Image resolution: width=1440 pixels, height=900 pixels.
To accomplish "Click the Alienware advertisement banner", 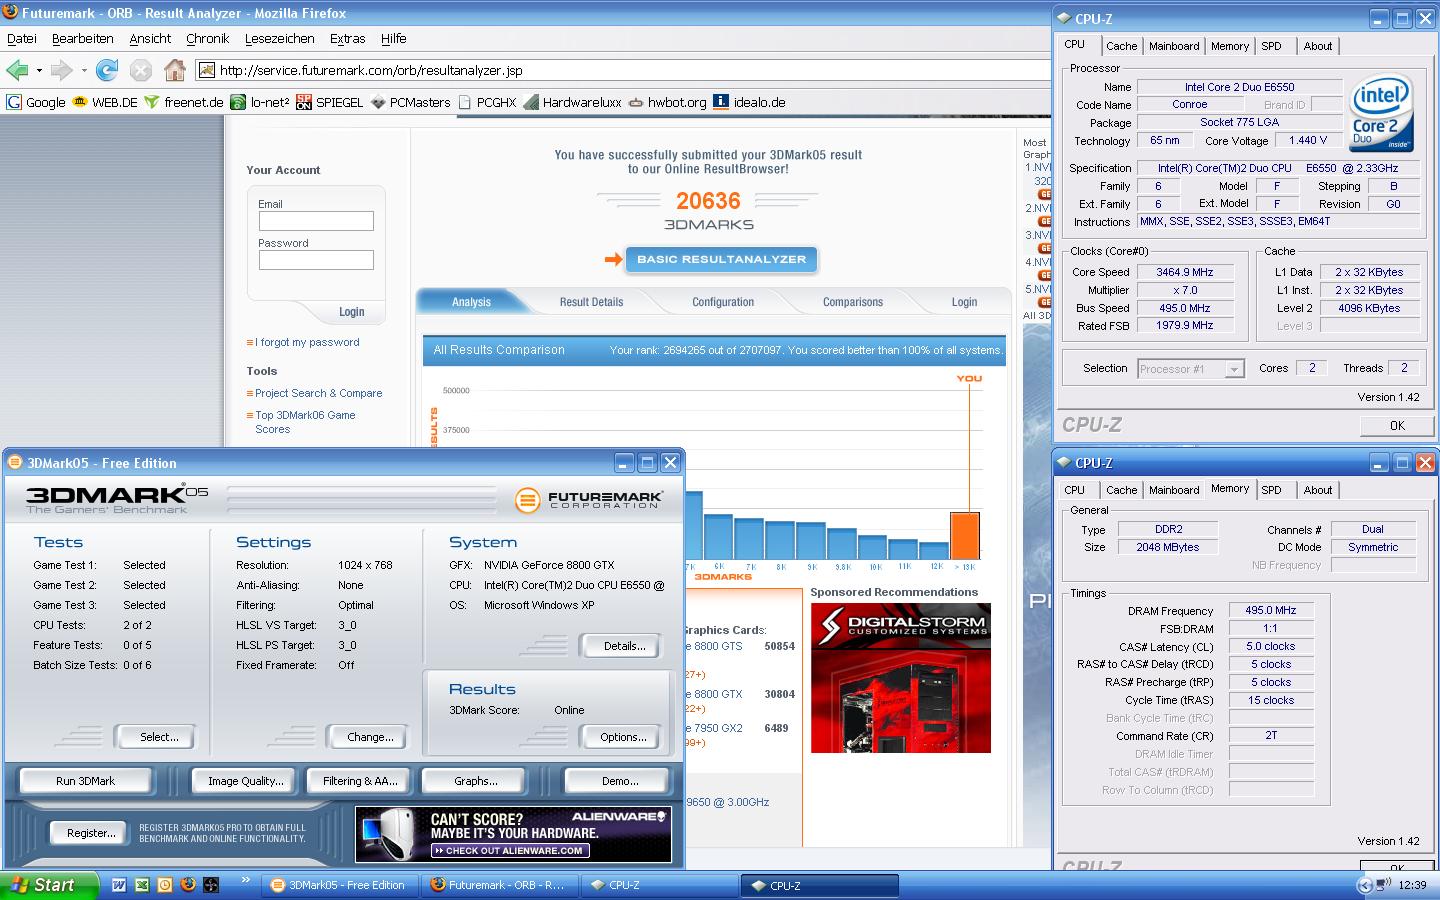I will click(x=513, y=834).
